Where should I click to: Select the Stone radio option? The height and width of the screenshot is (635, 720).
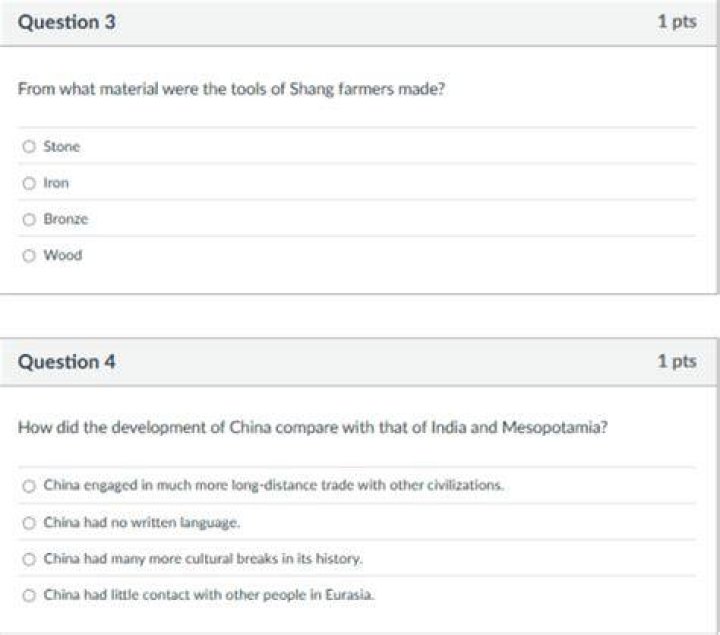[29, 146]
